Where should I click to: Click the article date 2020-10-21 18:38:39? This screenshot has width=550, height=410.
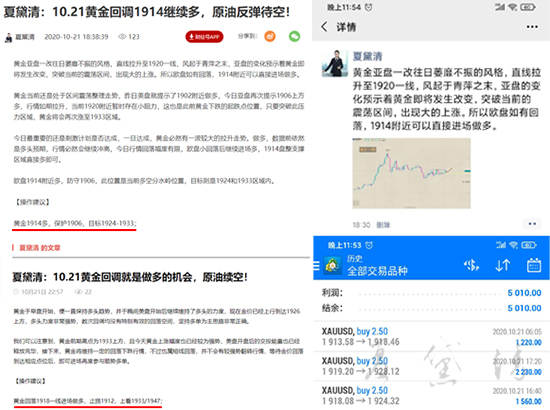(x=76, y=36)
